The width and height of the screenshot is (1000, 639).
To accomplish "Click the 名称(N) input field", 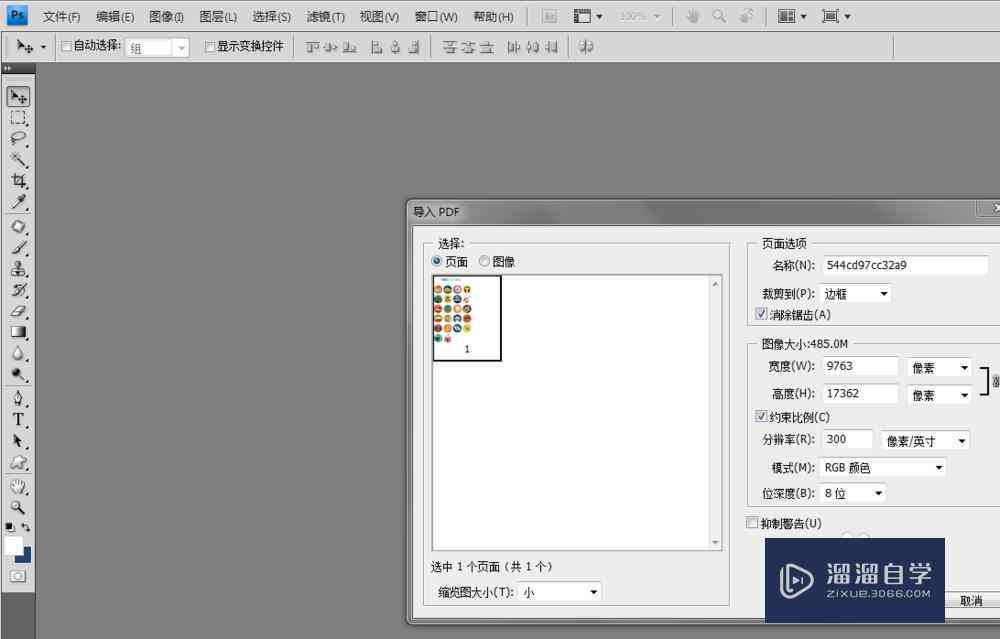I will click(x=906, y=265).
